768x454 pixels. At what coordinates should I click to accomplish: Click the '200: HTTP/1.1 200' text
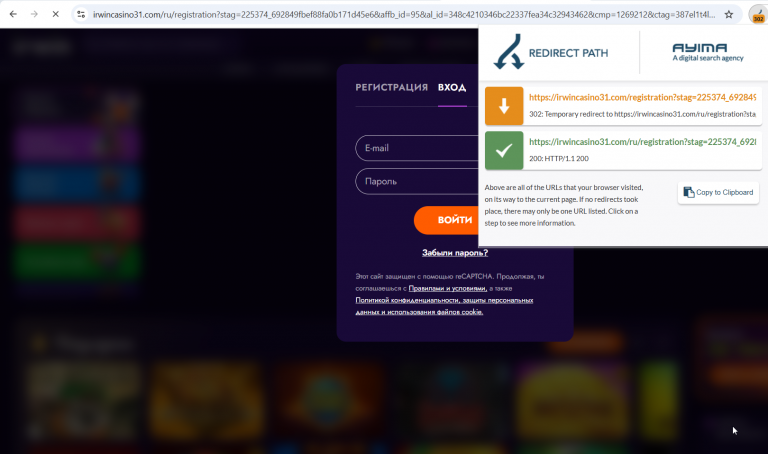click(x=559, y=159)
